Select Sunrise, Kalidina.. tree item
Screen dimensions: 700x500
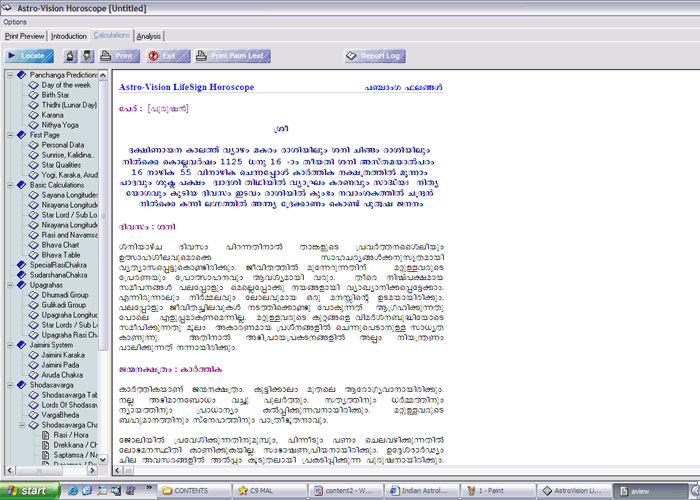coord(68,155)
